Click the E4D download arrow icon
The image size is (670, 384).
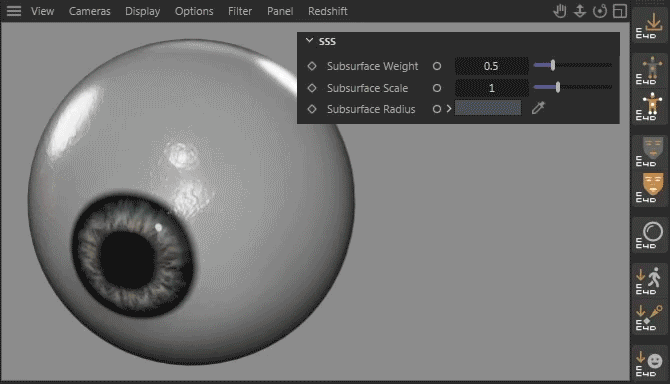649,26
